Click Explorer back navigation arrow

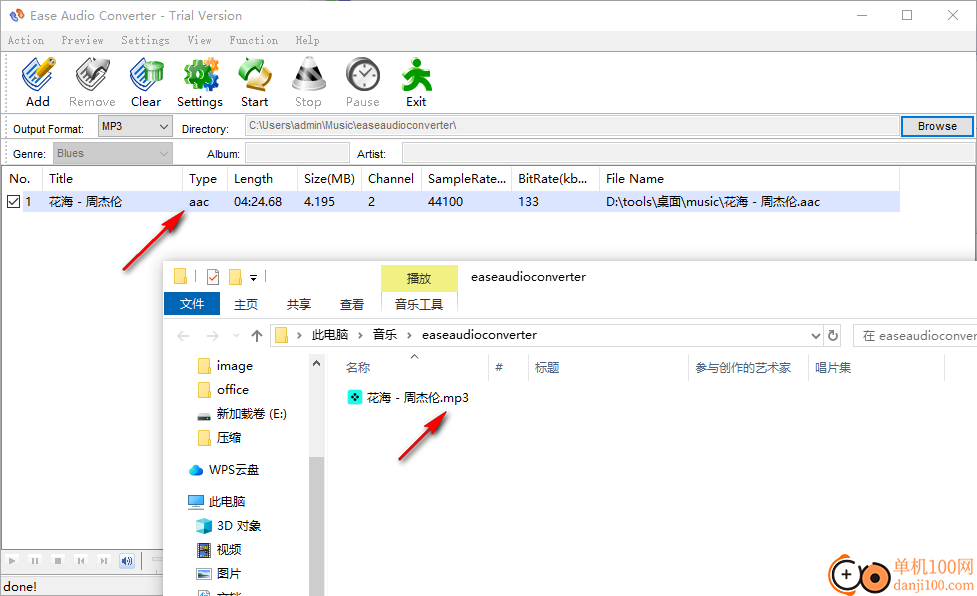click(183, 336)
